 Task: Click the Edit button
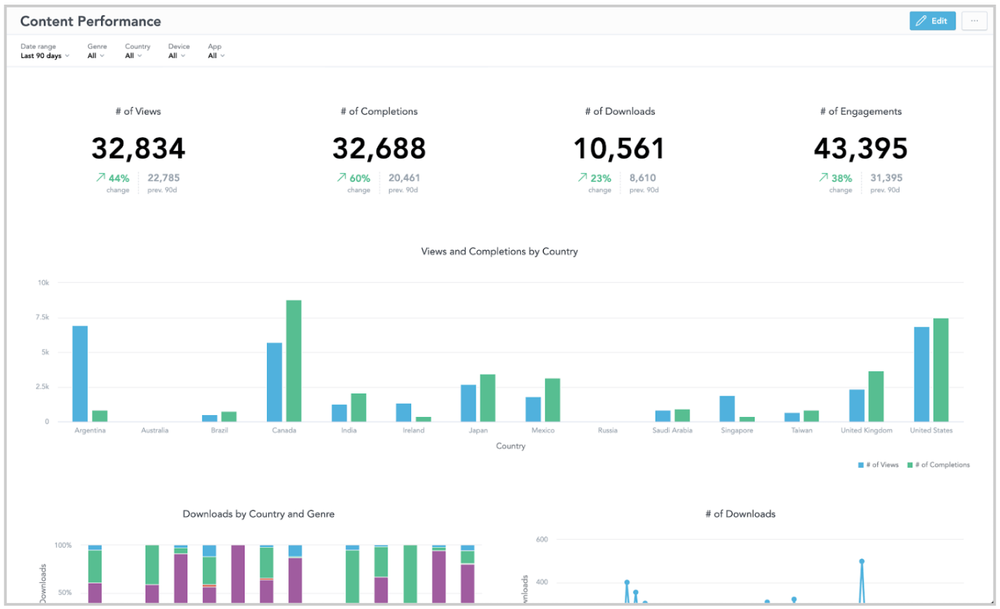932,21
